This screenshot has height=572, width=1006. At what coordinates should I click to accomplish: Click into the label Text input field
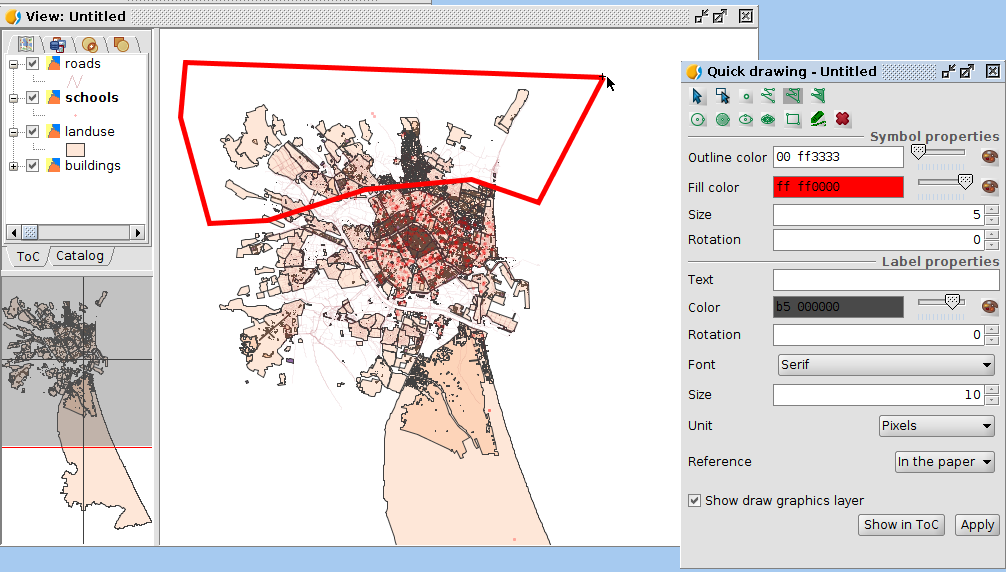(885, 280)
